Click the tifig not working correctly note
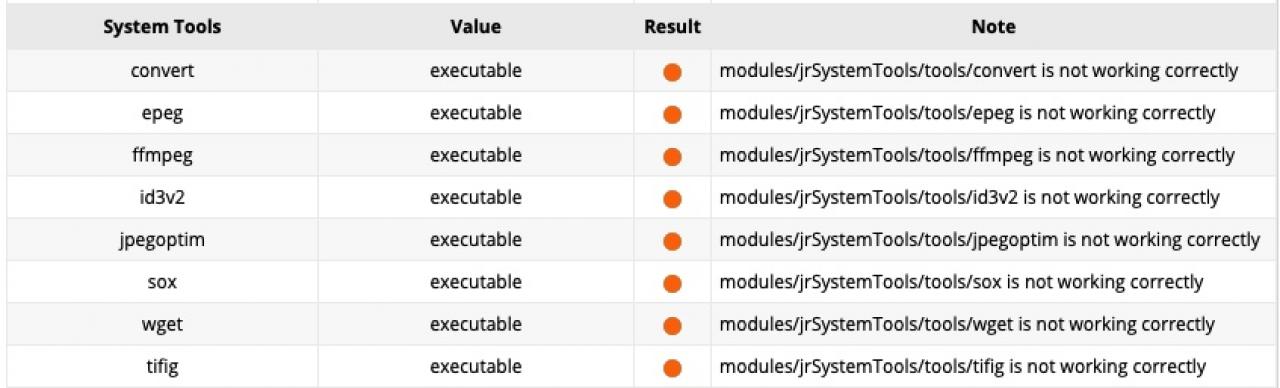 (x=963, y=366)
